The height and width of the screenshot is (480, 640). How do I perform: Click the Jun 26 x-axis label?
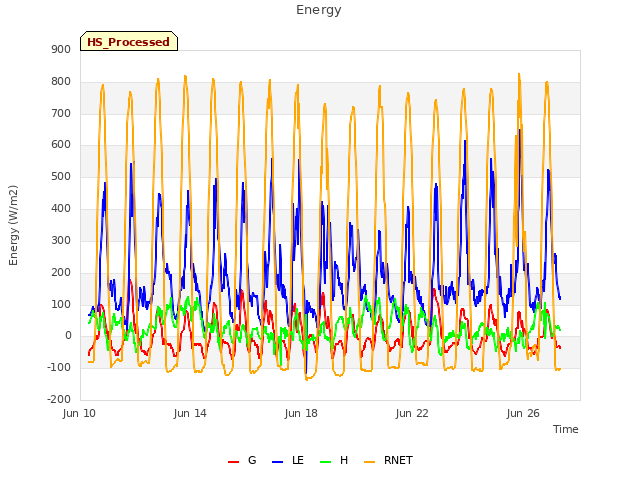pos(523,413)
